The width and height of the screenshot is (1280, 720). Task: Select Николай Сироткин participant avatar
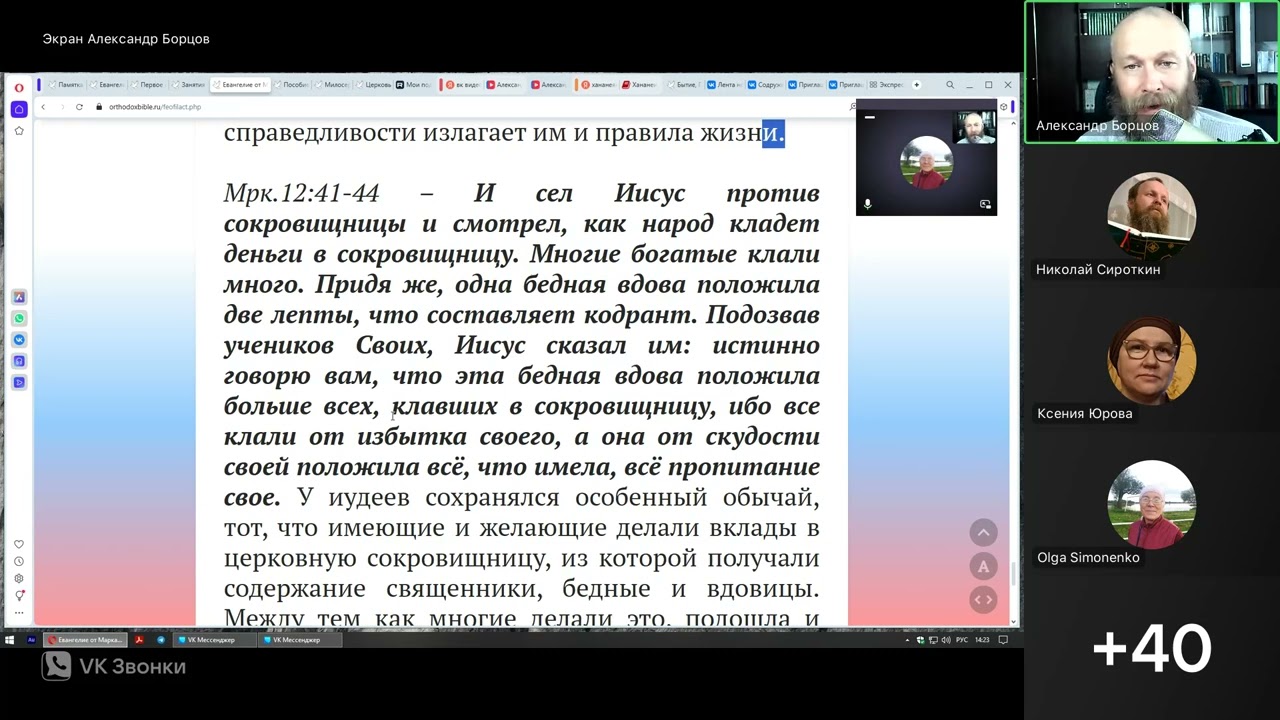coord(1152,217)
